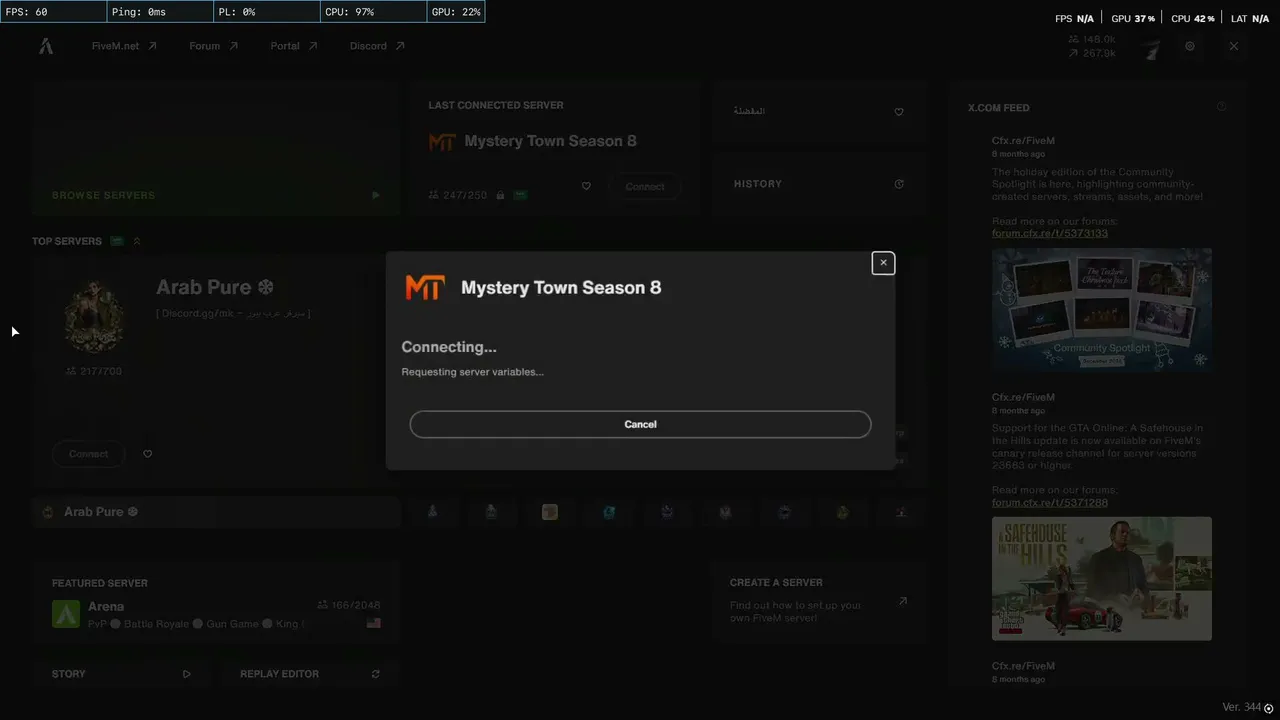This screenshot has width=1280, height=720.
Task: Open settings with the top-right gear icon
Action: (x=1190, y=46)
